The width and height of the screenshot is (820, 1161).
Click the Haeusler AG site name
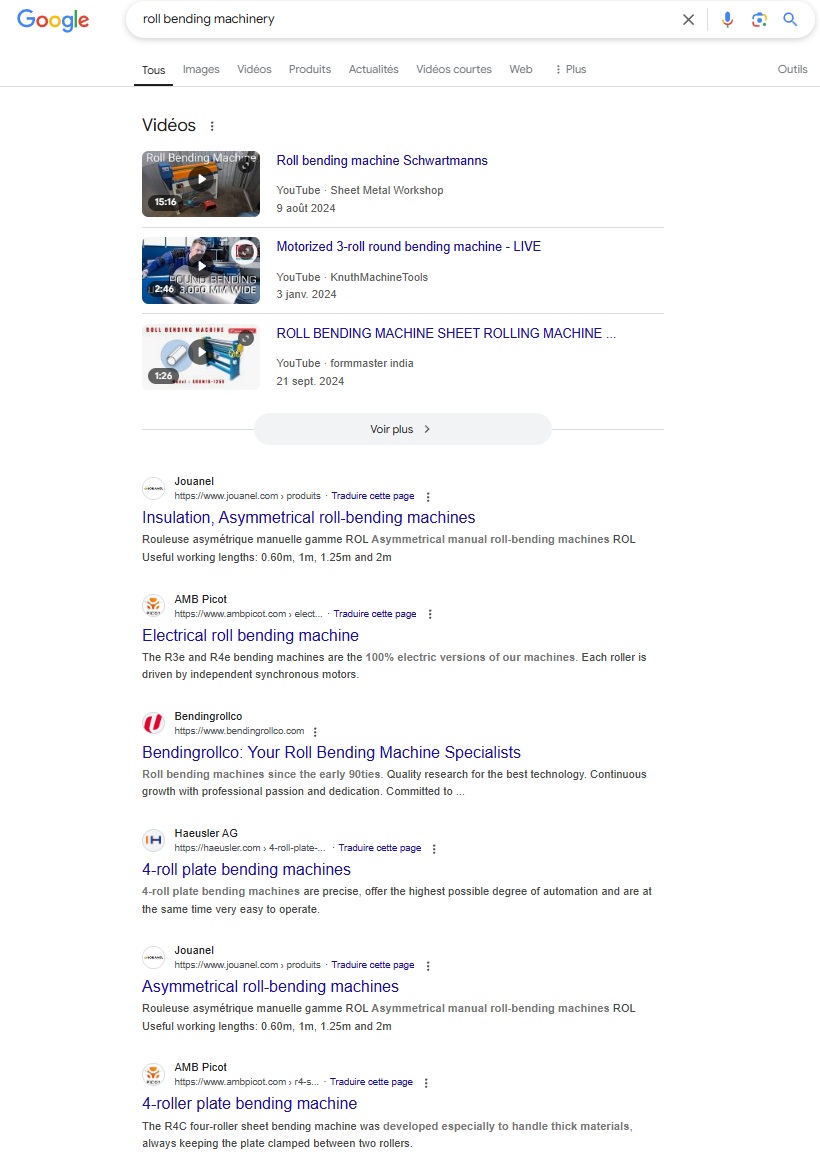206,833
